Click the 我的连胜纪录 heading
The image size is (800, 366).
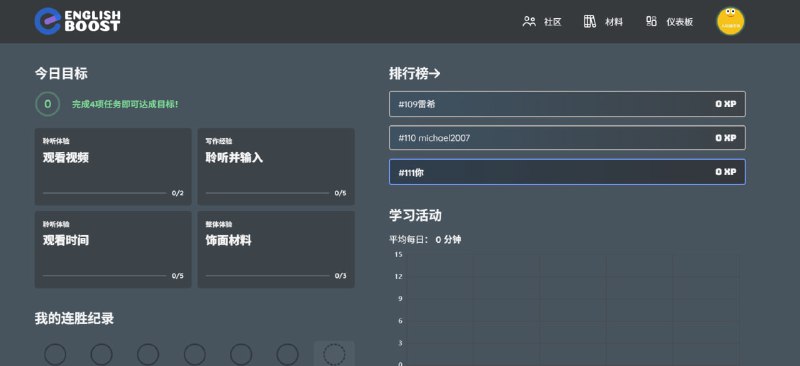74,319
